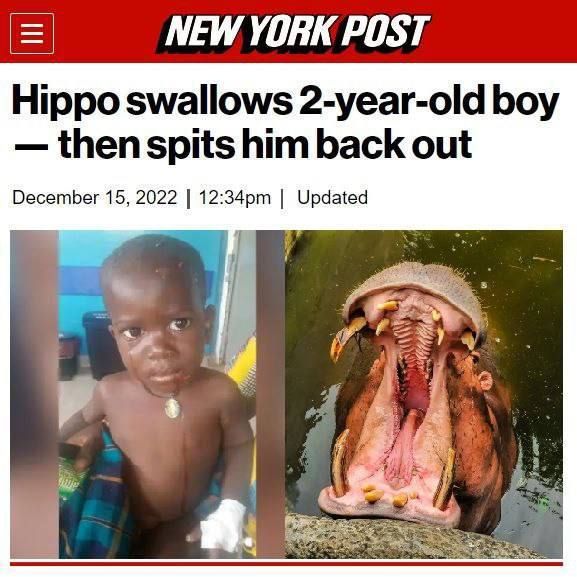
Task: Open the hippo open-mouth photo
Action: point(424,394)
